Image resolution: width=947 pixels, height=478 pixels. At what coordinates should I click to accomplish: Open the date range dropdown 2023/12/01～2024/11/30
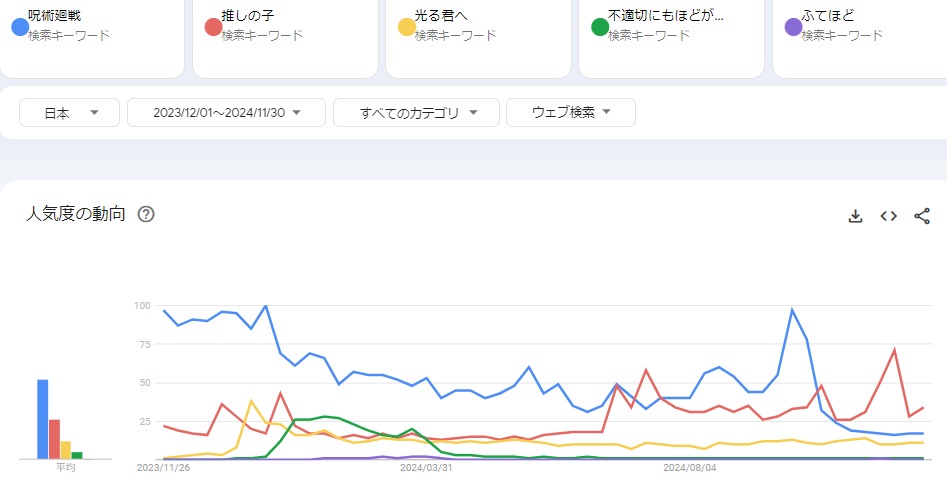[226, 113]
